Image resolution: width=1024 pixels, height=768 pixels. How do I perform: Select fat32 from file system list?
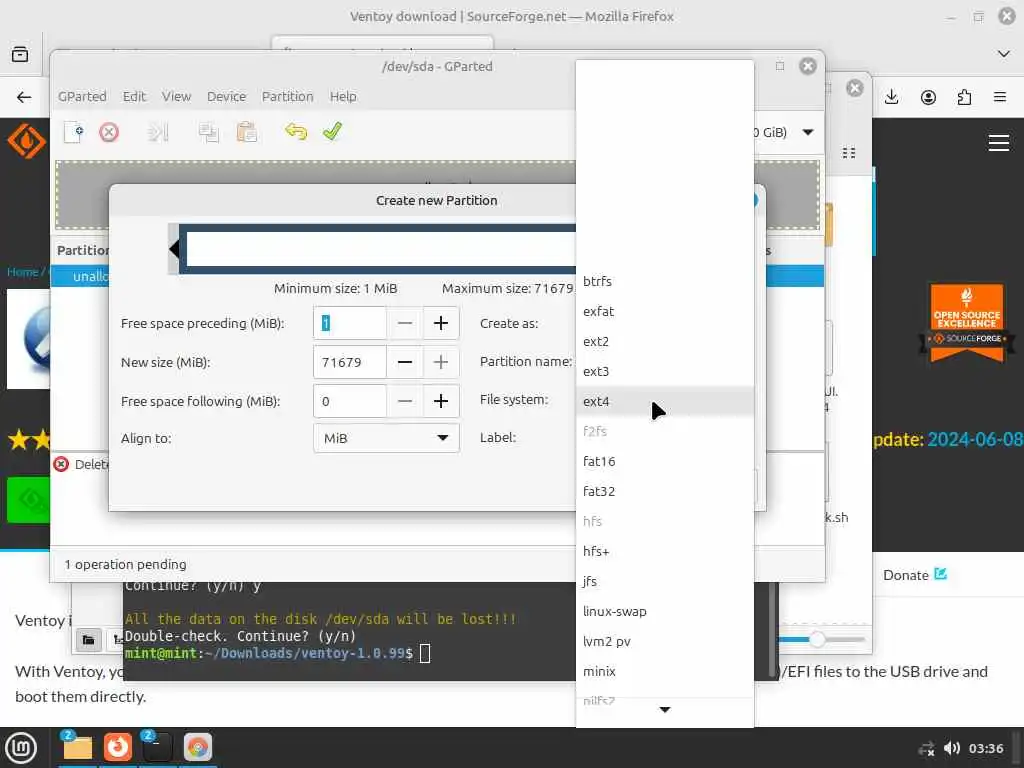665,492
